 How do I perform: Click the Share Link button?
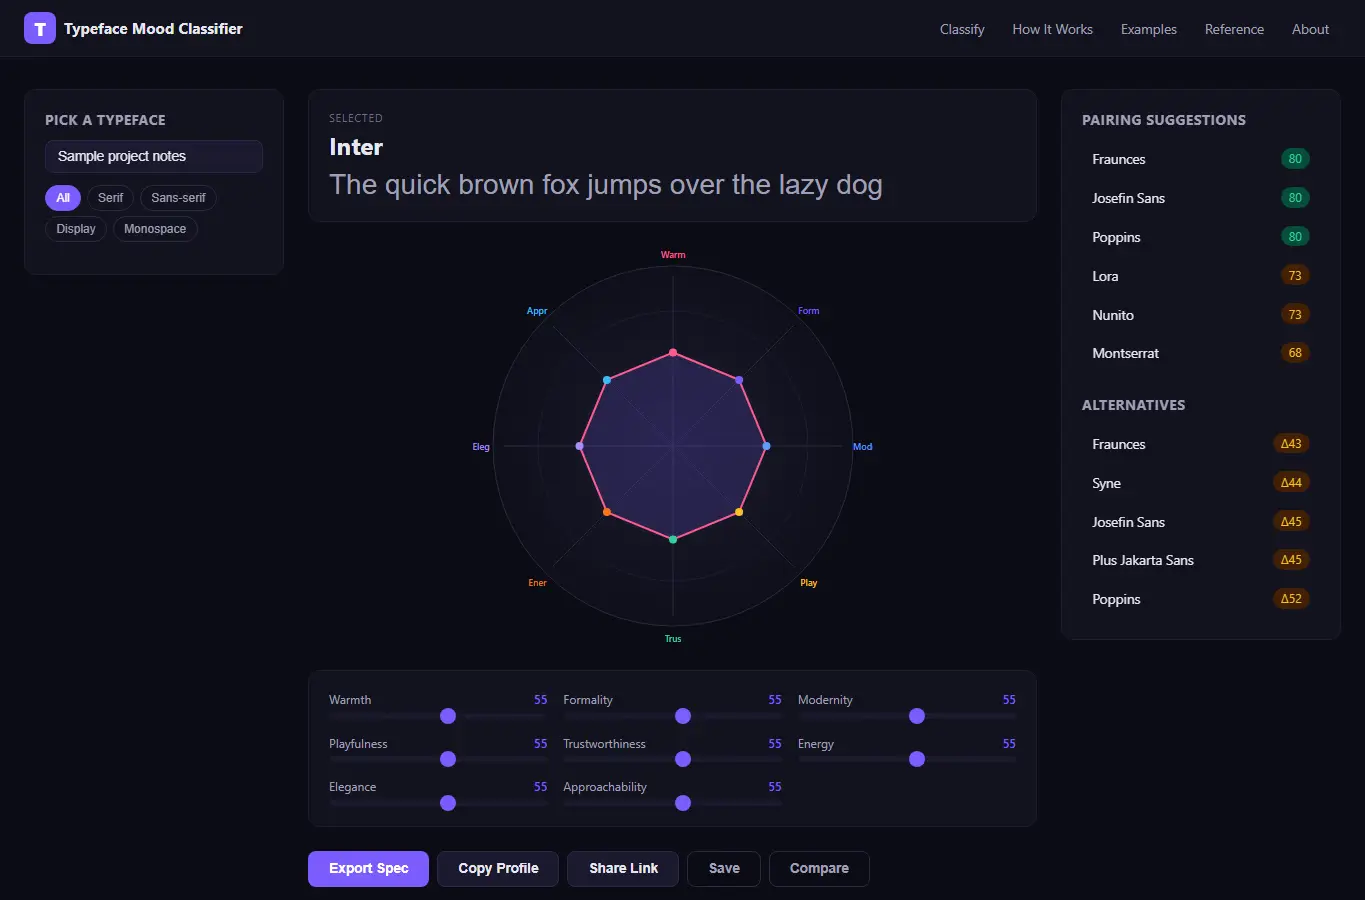click(x=623, y=868)
